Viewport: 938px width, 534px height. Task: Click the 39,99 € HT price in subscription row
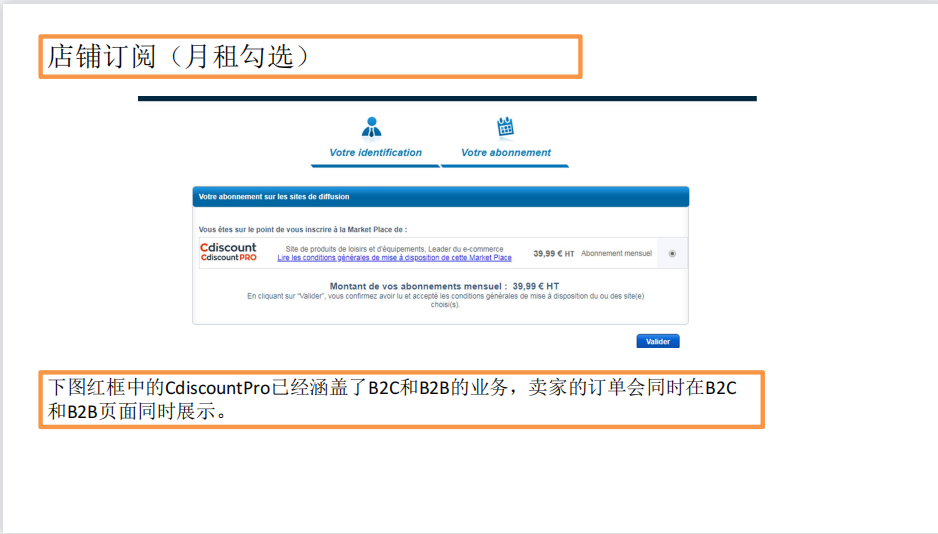[553, 254]
